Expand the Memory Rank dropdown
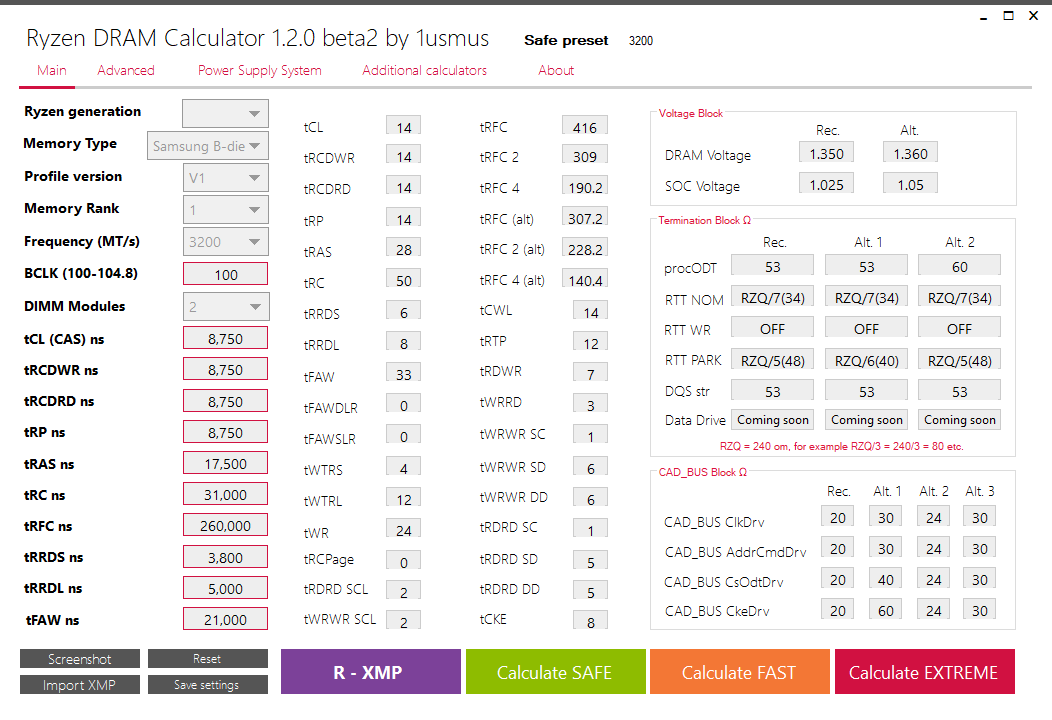Image resolution: width=1052 pixels, height=720 pixels. point(225,210)
